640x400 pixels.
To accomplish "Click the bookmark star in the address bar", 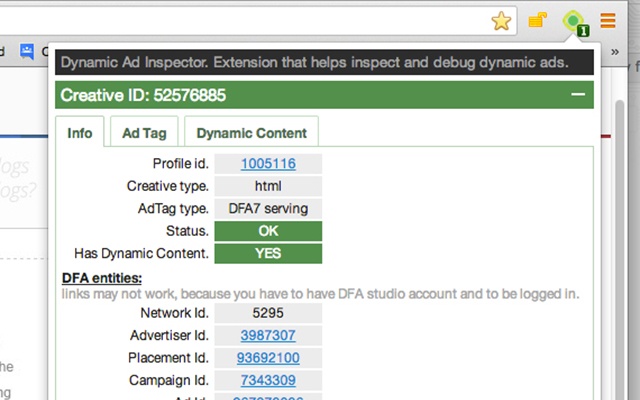I will tap(501, 20).
